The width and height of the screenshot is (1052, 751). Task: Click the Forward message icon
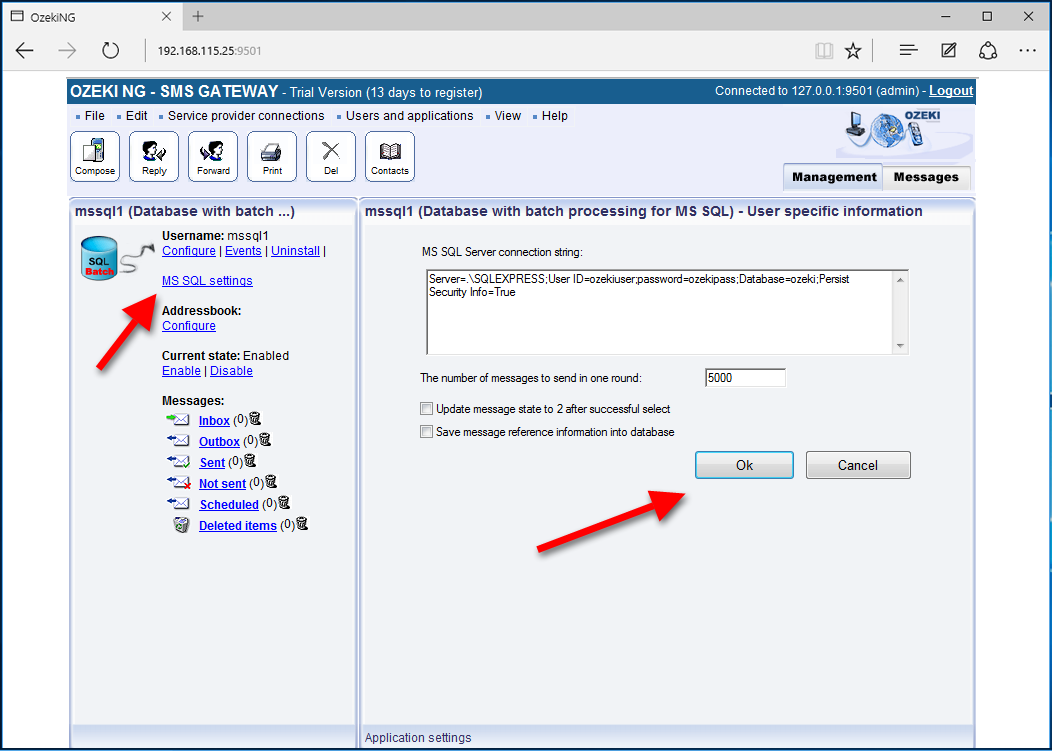click(212, 156)
